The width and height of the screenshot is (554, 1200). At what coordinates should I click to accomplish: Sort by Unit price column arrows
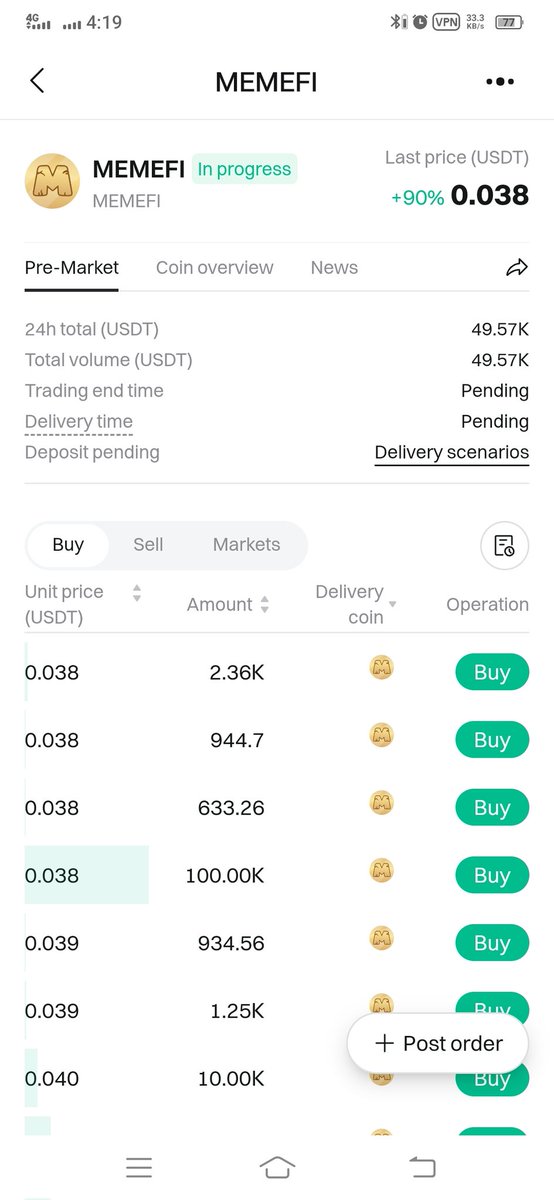coord(137,593)
